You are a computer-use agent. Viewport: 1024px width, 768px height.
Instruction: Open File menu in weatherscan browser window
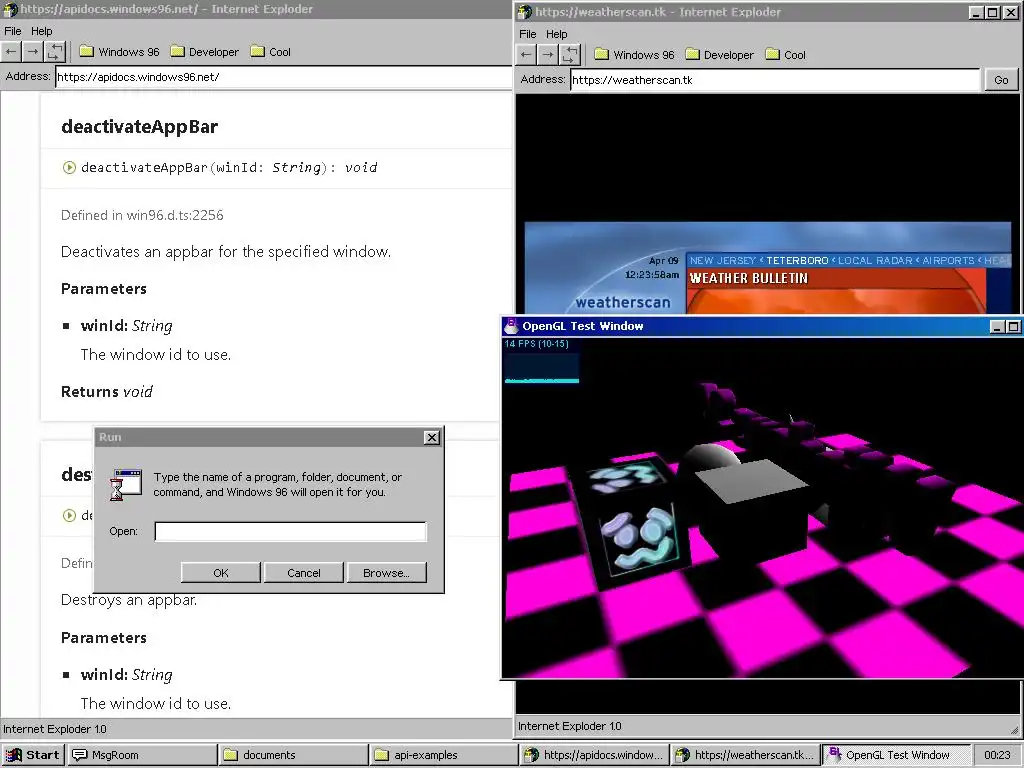[x=528, y=34]
